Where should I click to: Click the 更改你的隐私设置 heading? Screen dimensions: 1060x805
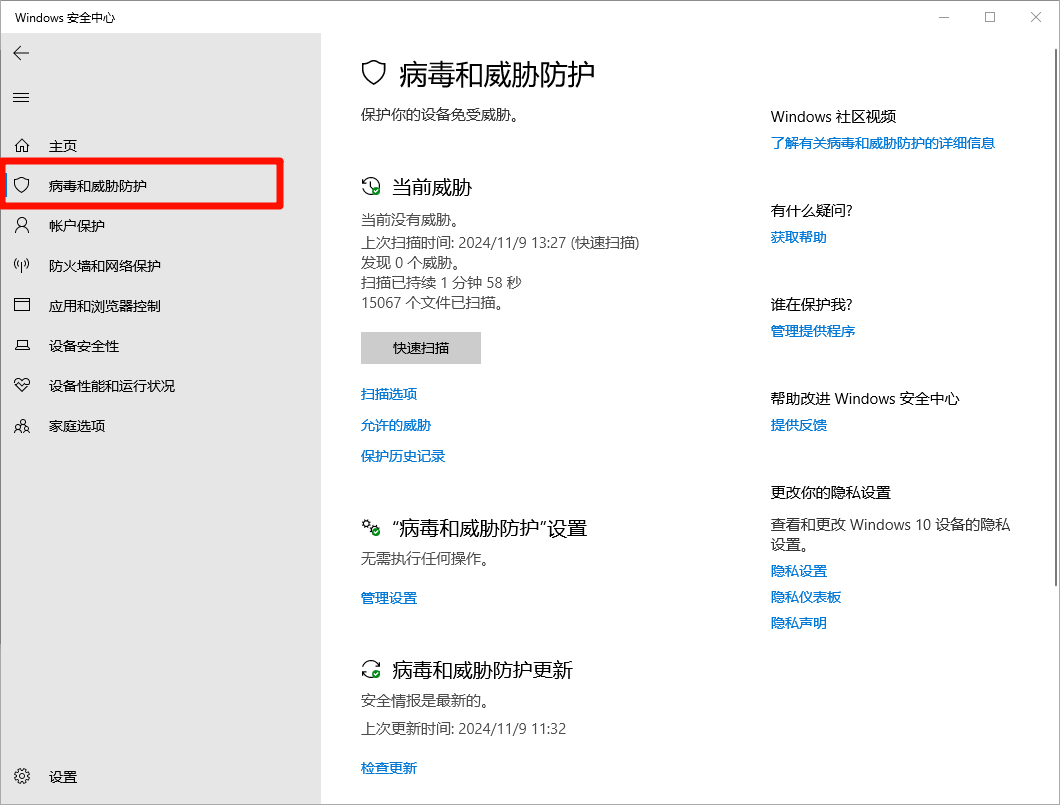(x=830, y=492)
